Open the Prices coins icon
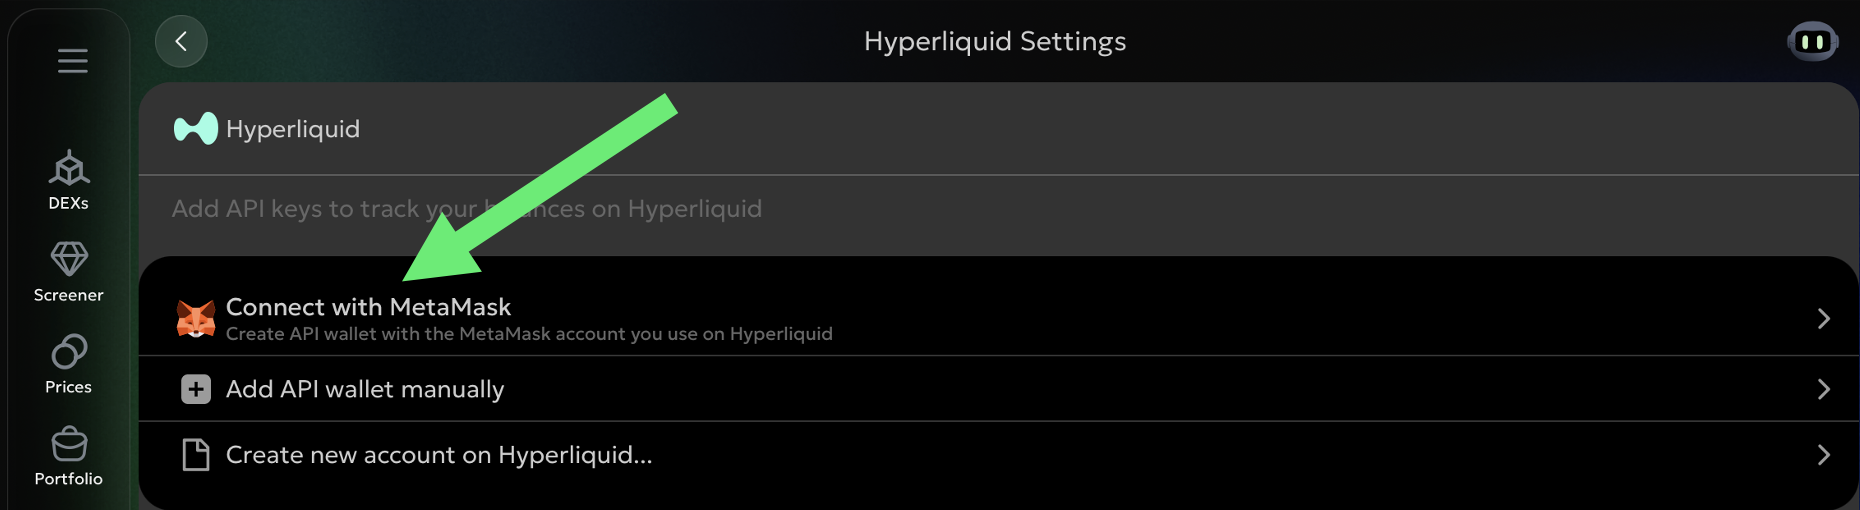The image size is (1860, 510). [69, 352]
